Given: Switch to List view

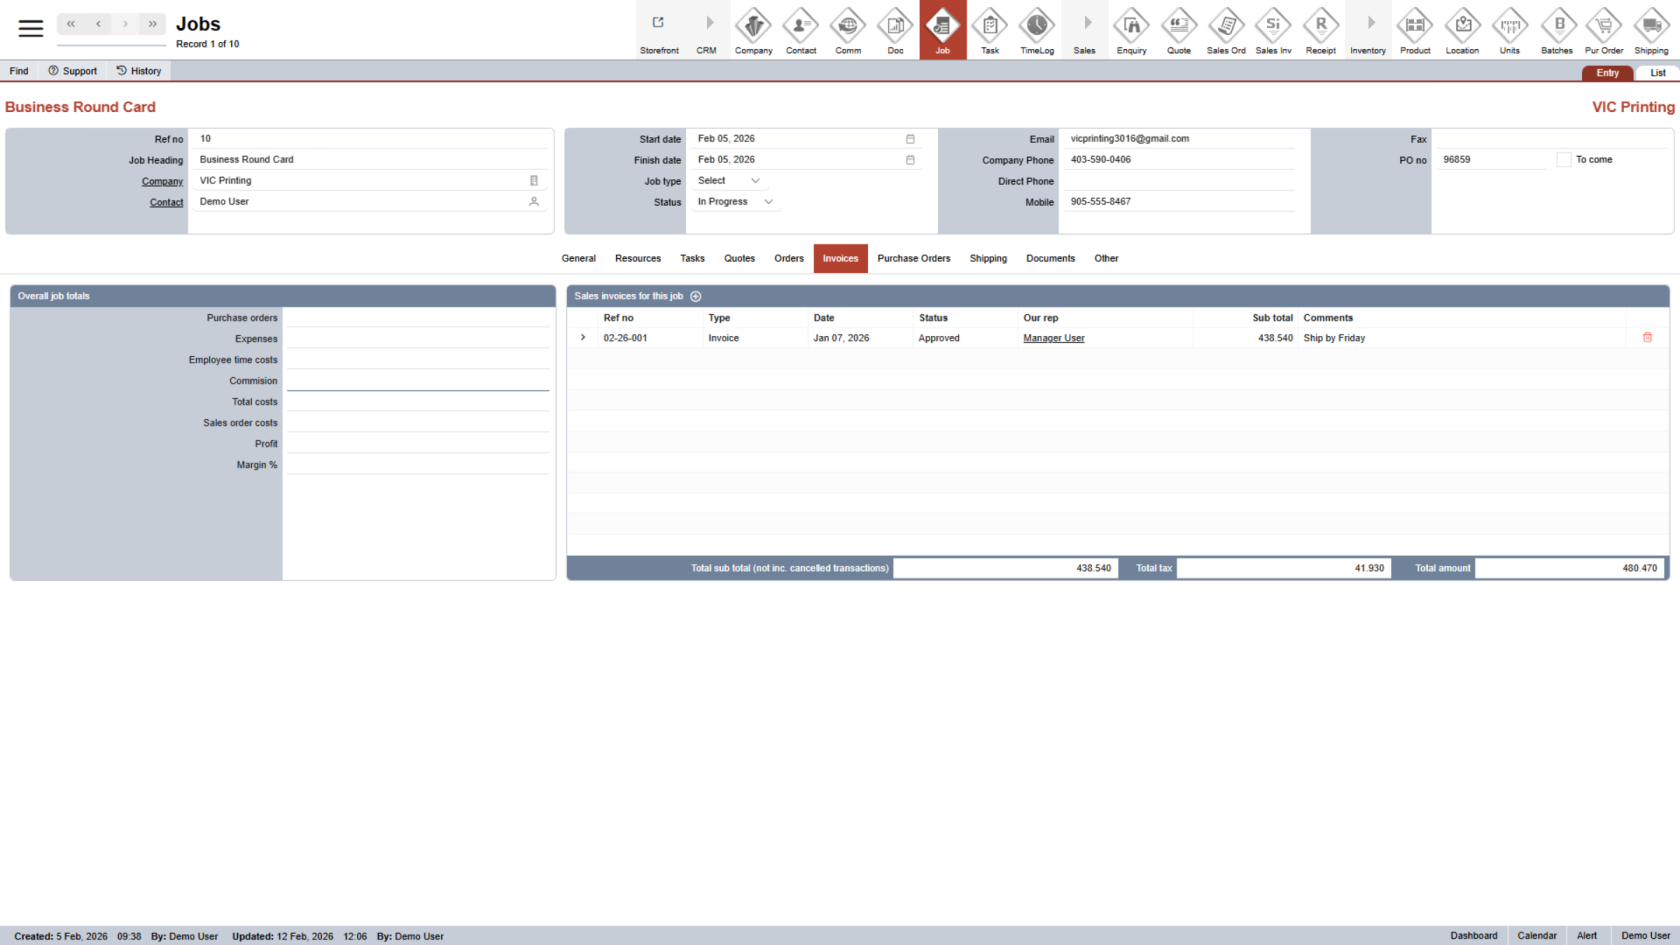Looking at the screenshot, I should (1657, 73).
